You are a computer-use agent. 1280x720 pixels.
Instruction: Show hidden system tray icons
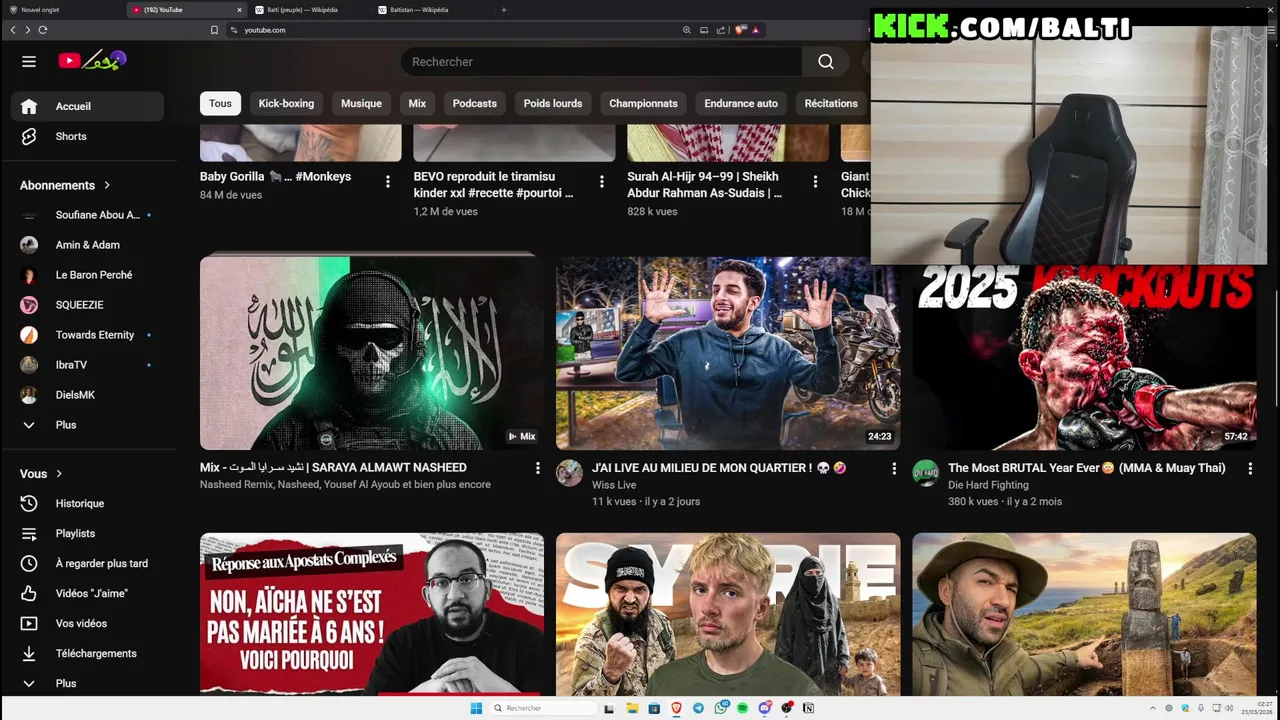pos(1153,708)
